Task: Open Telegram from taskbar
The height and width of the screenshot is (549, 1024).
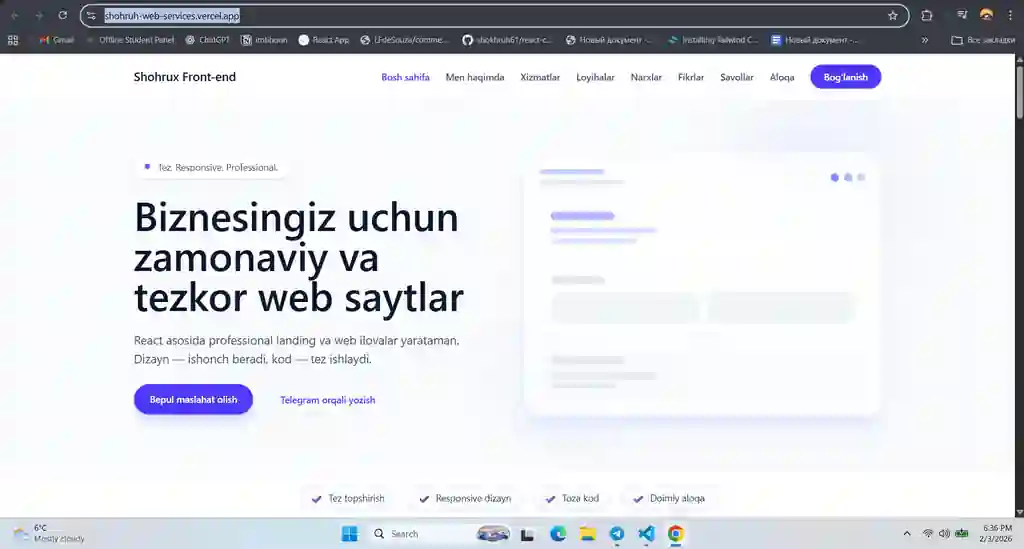Action: (616, 534)
